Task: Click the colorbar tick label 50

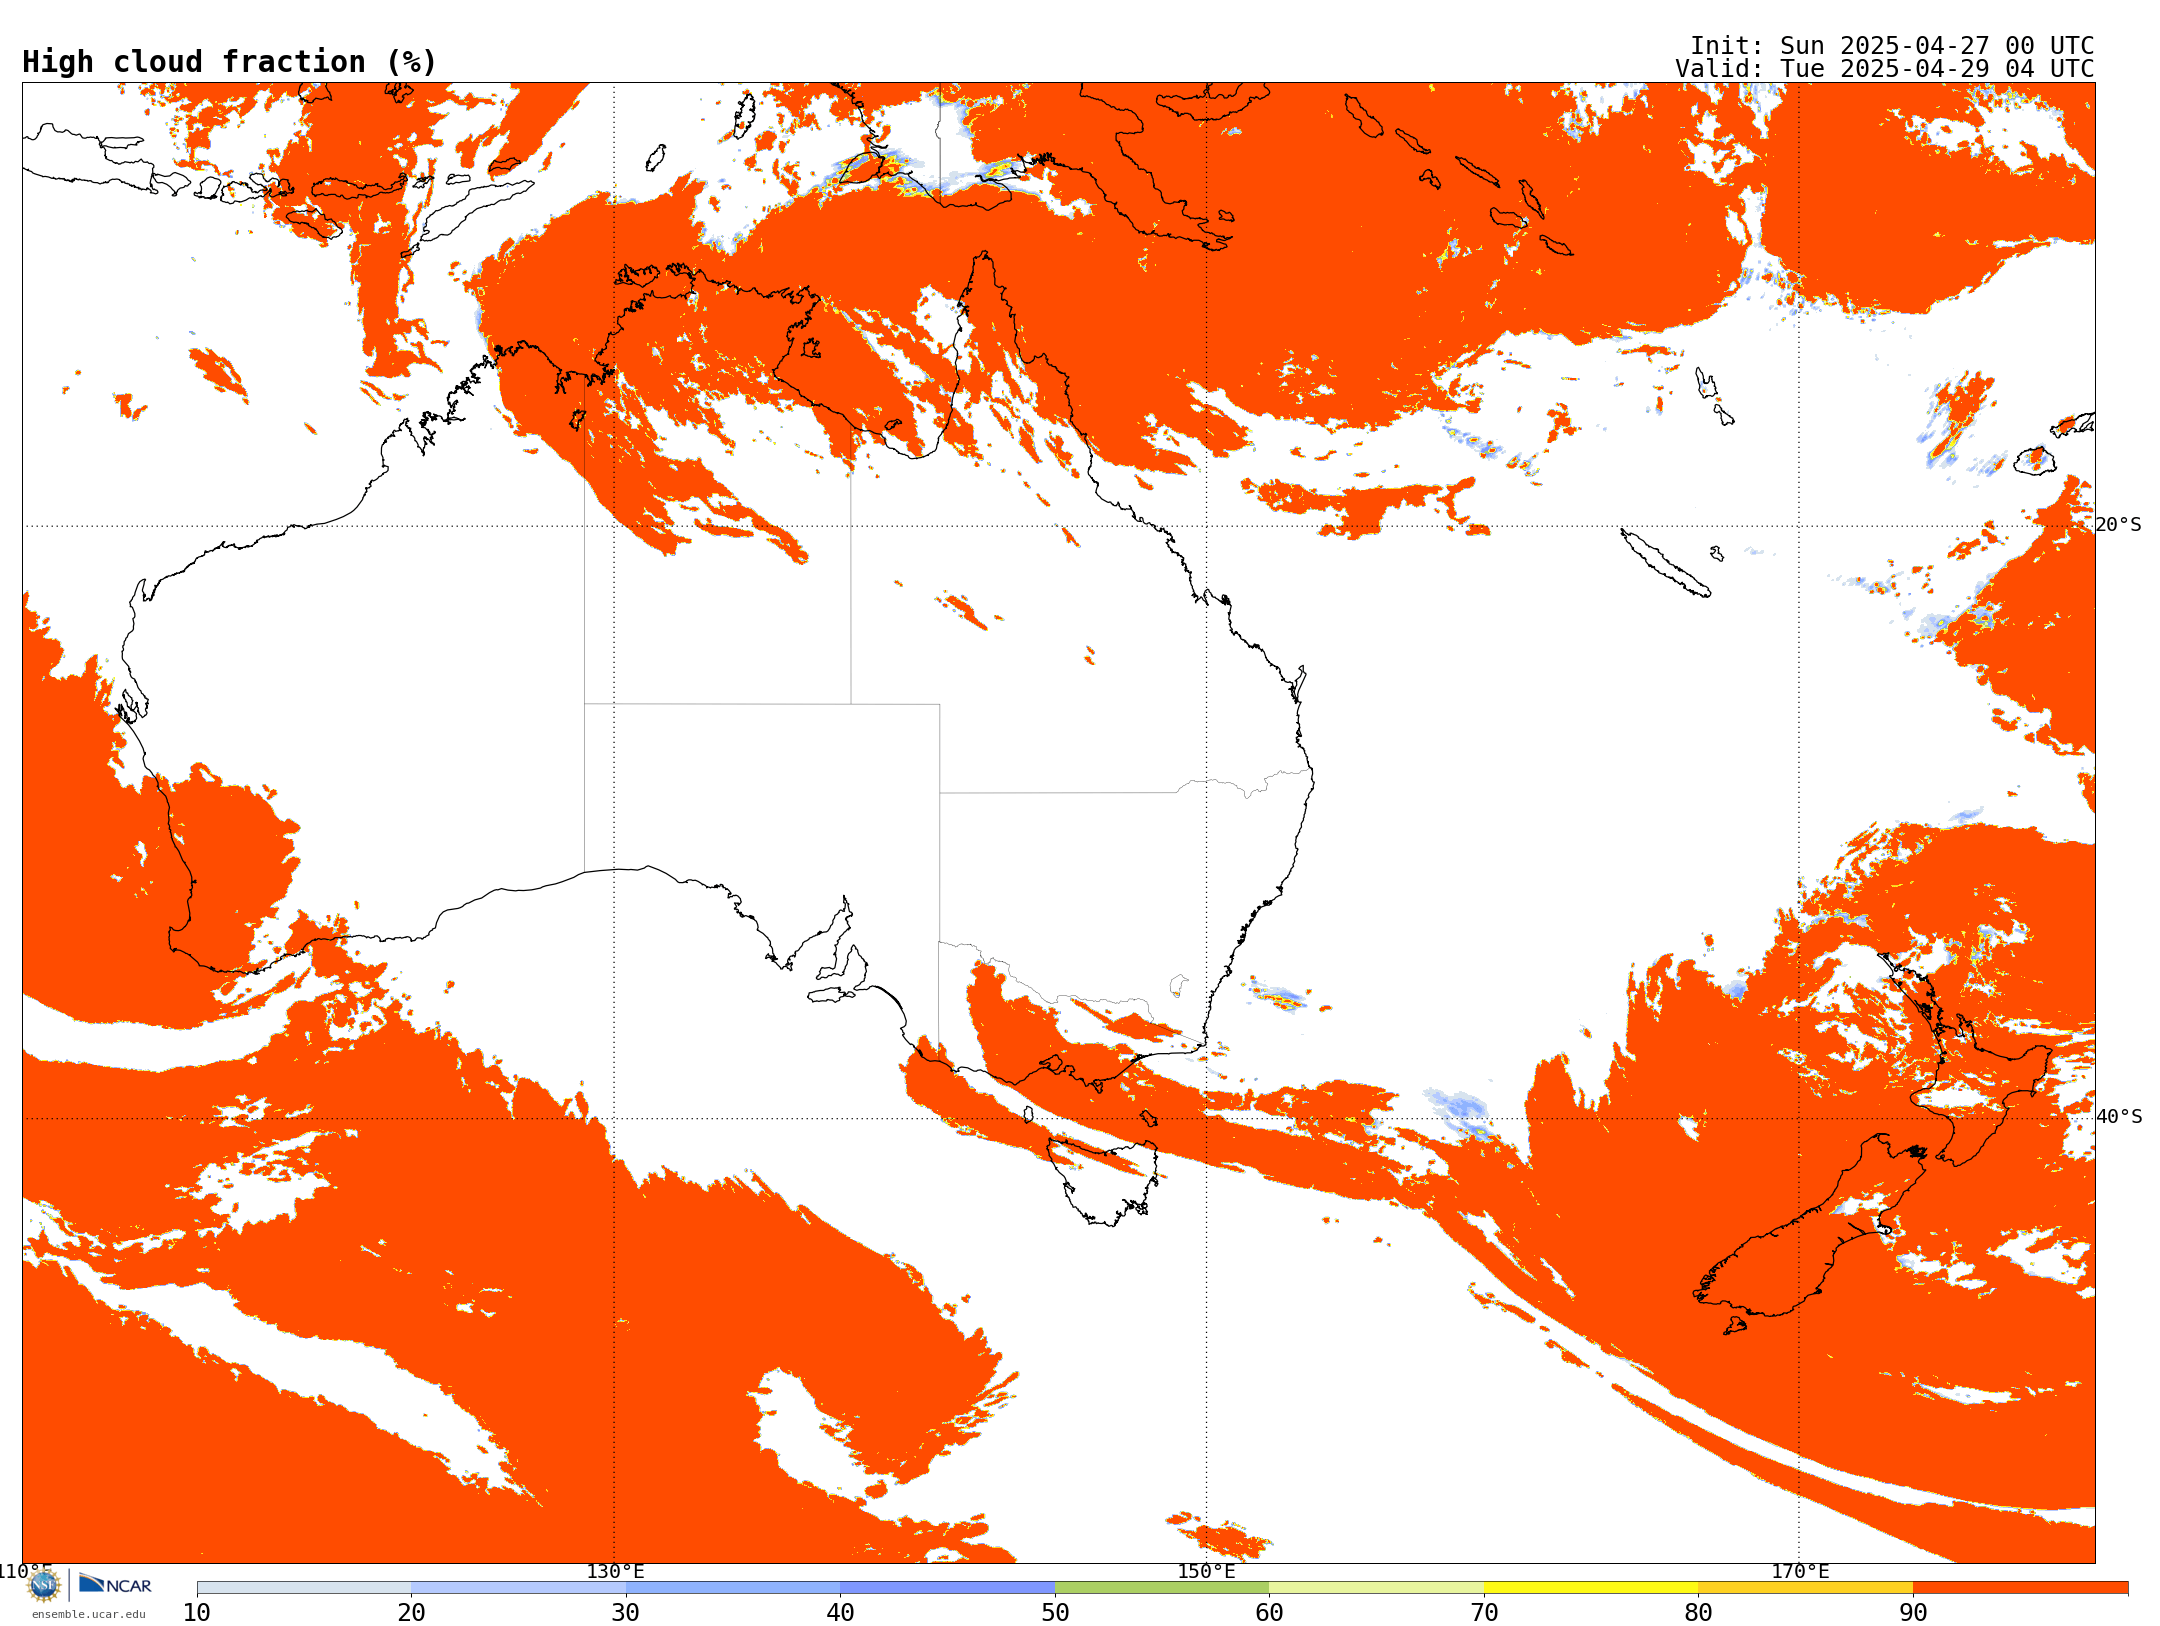Action: point(1055,1613)
